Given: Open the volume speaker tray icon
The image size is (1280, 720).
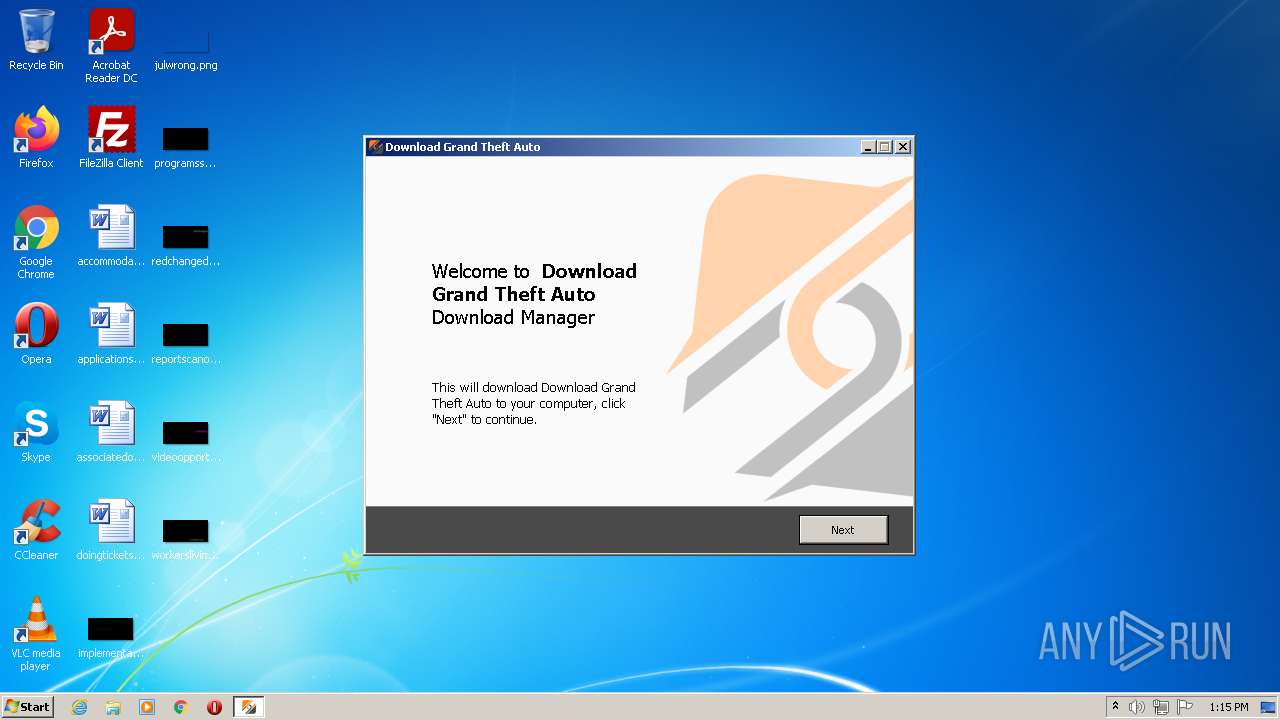Looking at the screenshot, I should (1137, 707).
